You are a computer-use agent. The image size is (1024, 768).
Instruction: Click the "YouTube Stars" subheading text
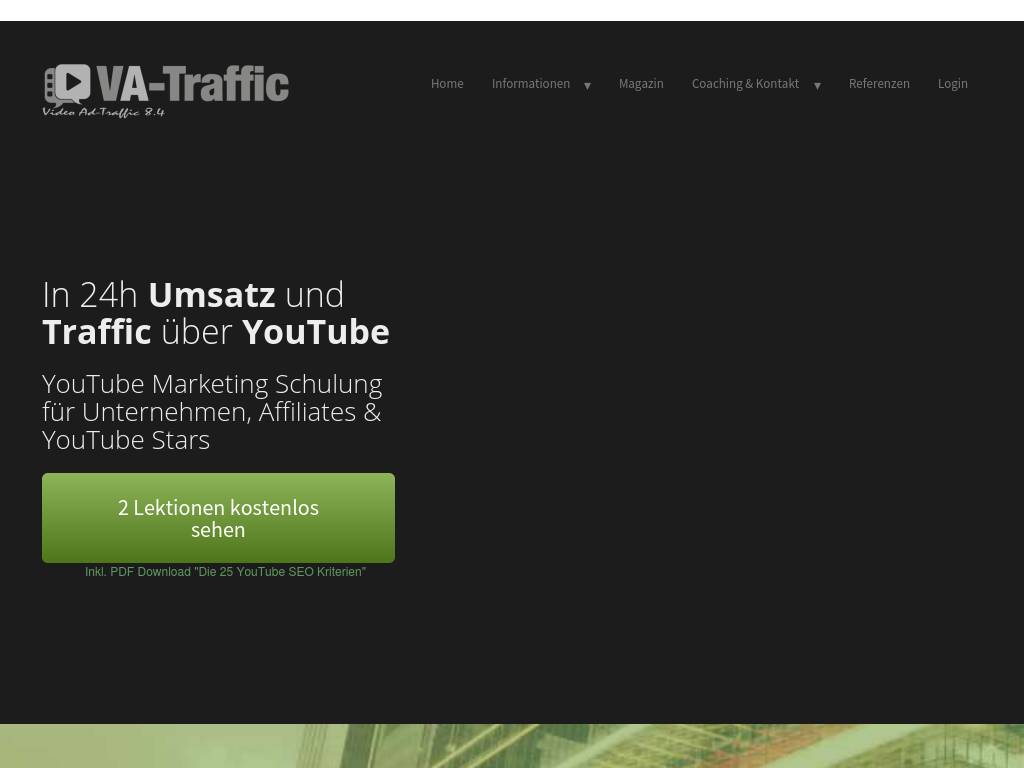pos(126,440)
